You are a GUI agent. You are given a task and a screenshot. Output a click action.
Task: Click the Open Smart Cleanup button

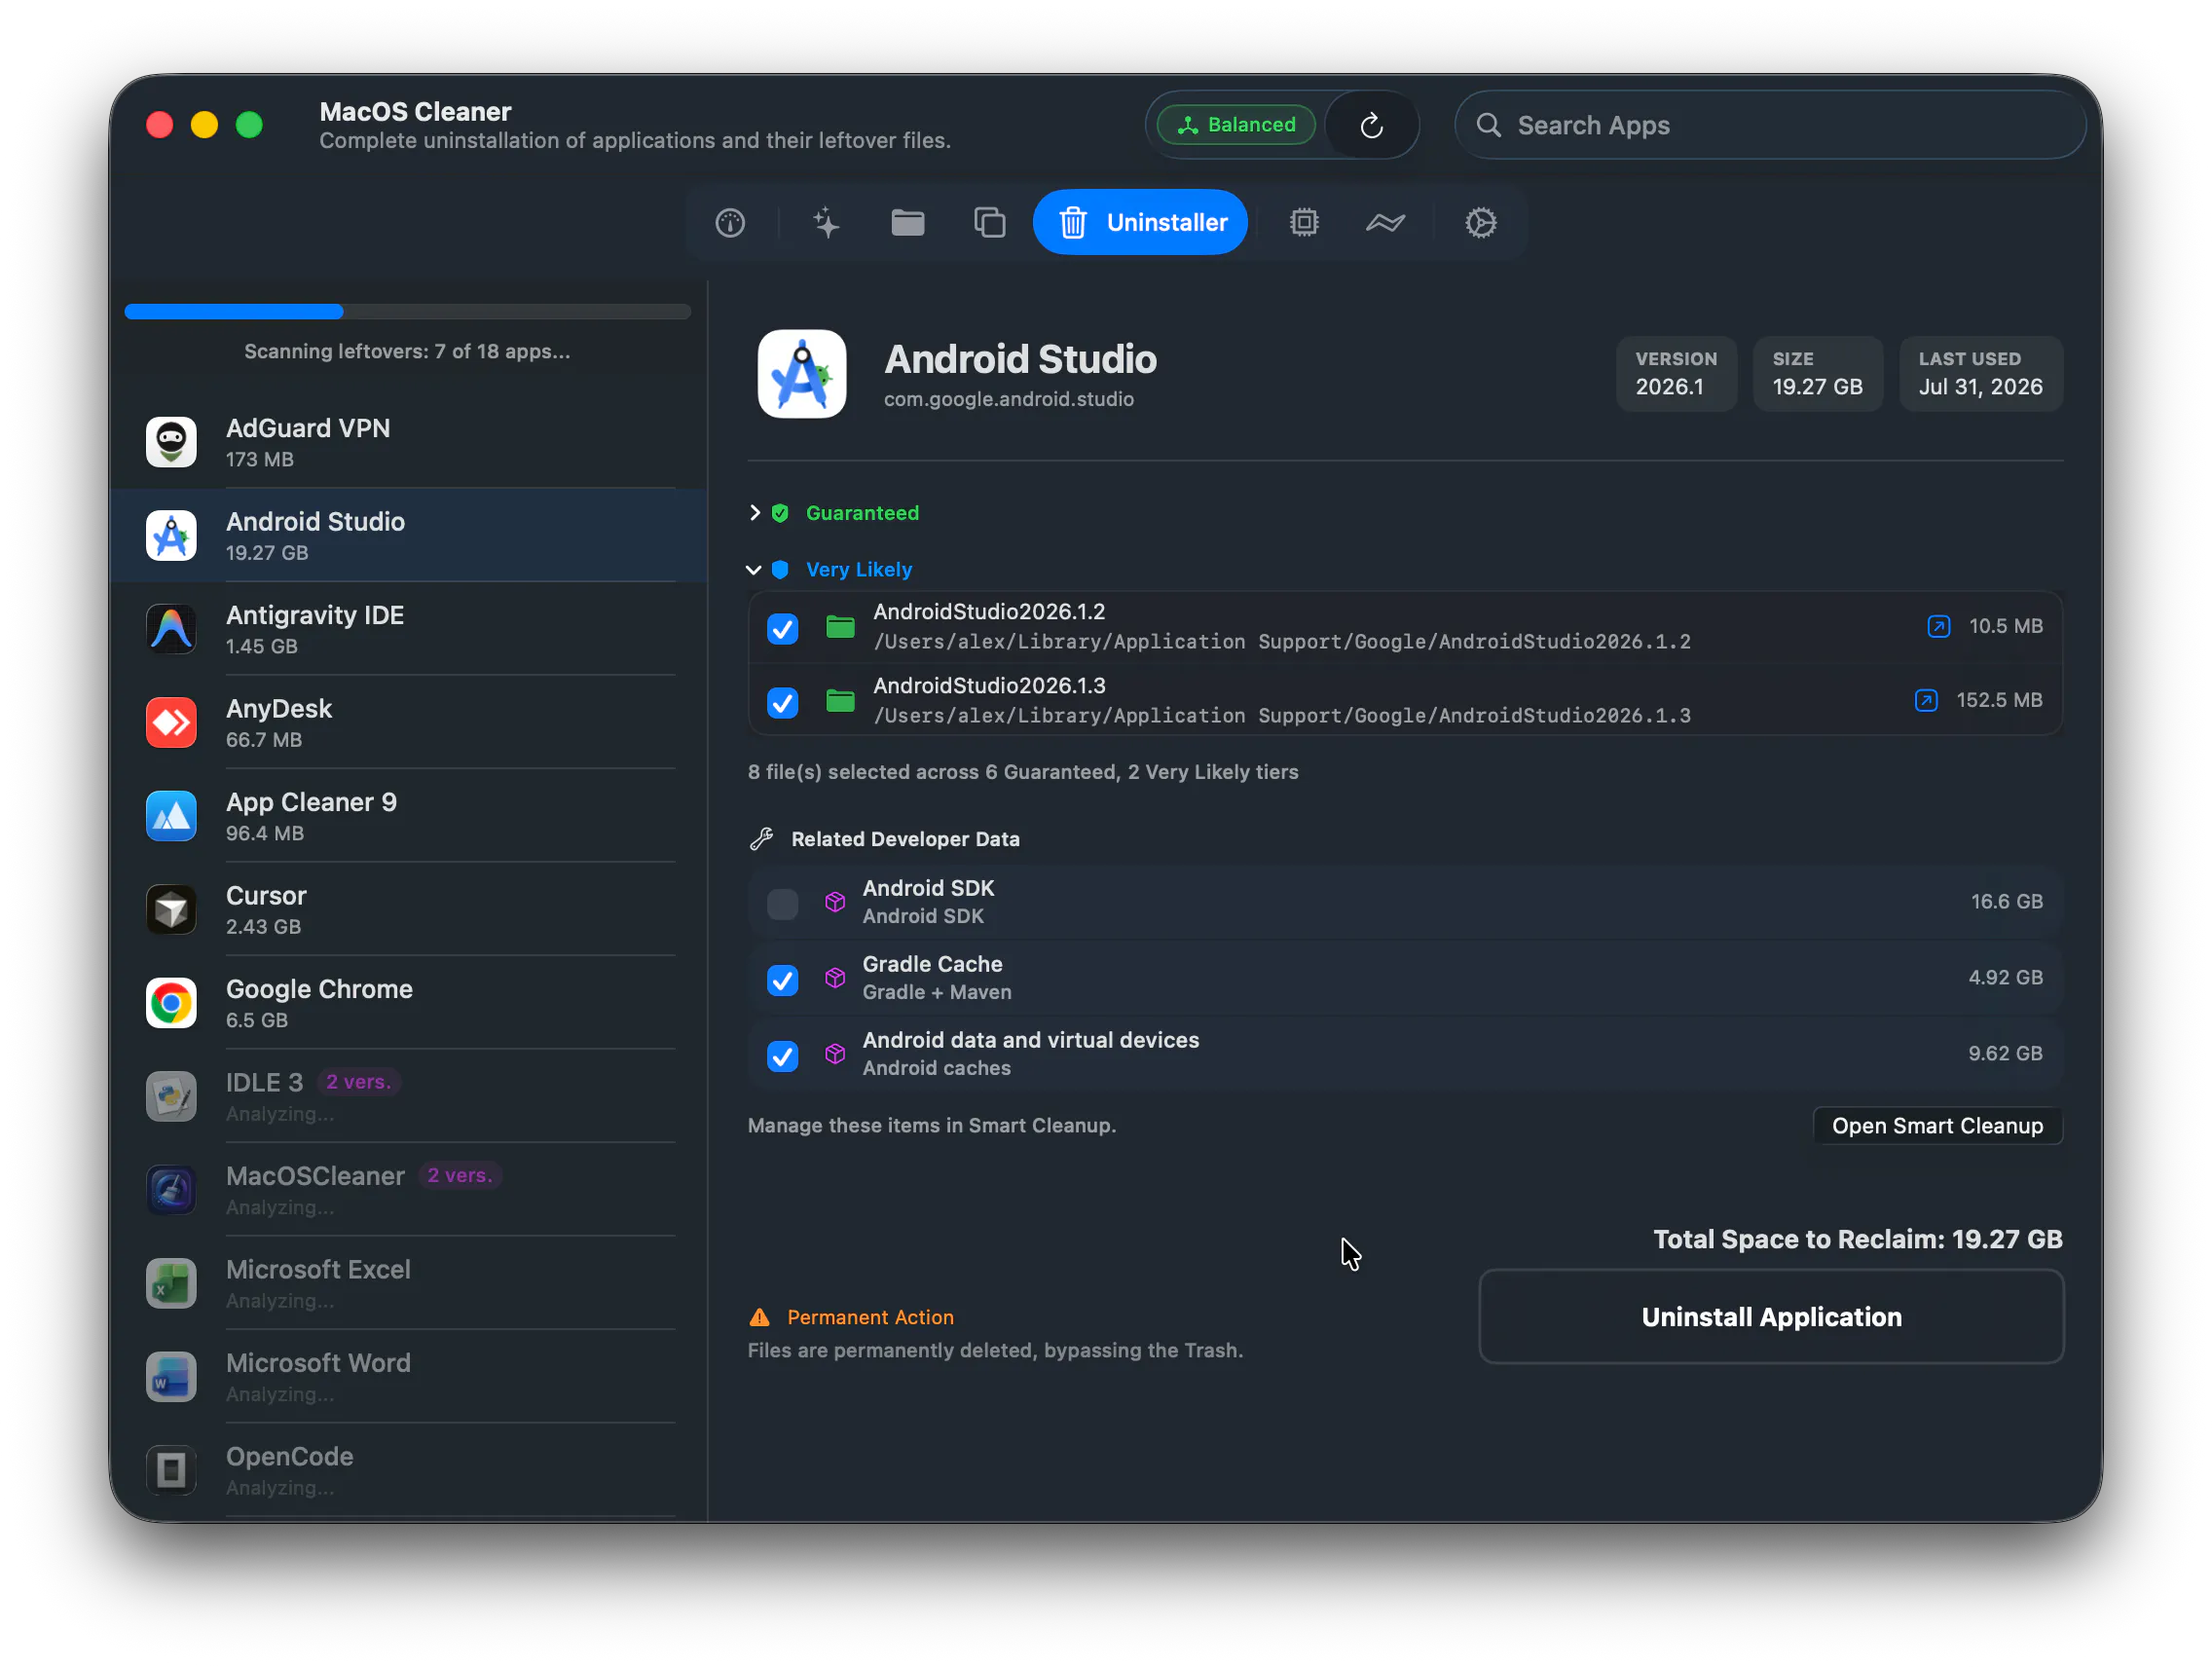coord(1937,1126)
